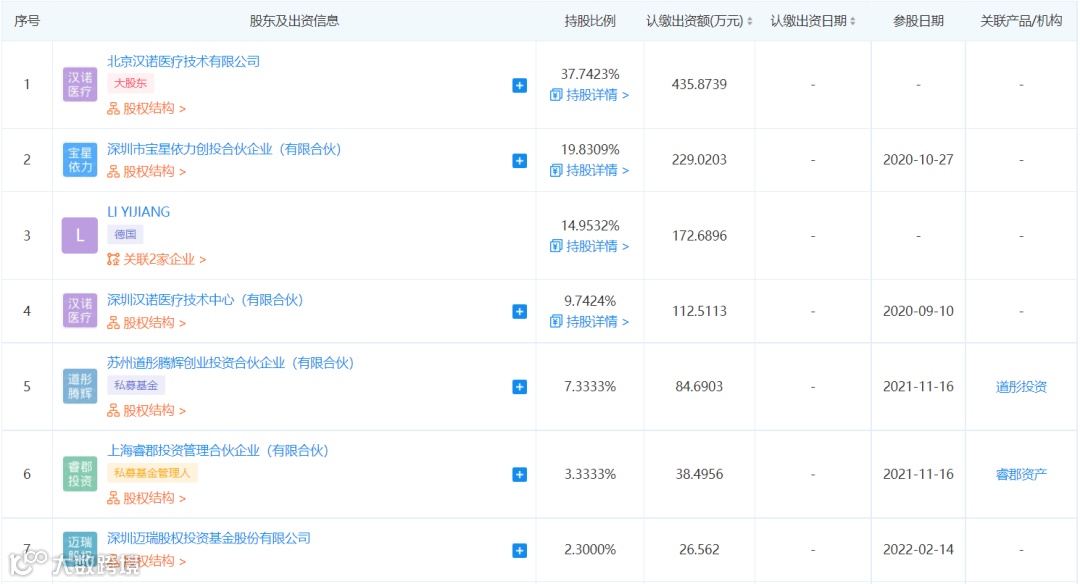Select the 2020-09-10 date cell
The image size is (1080, 584).
[x=918, y=311]
